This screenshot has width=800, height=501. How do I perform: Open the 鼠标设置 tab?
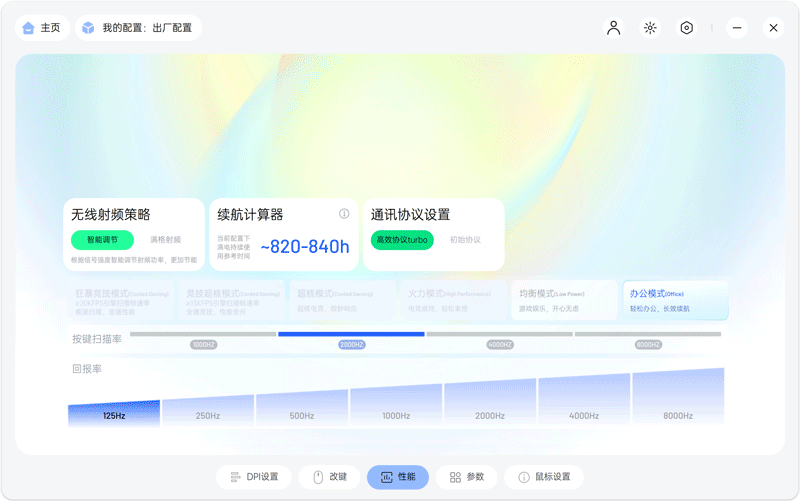point(544,477)
